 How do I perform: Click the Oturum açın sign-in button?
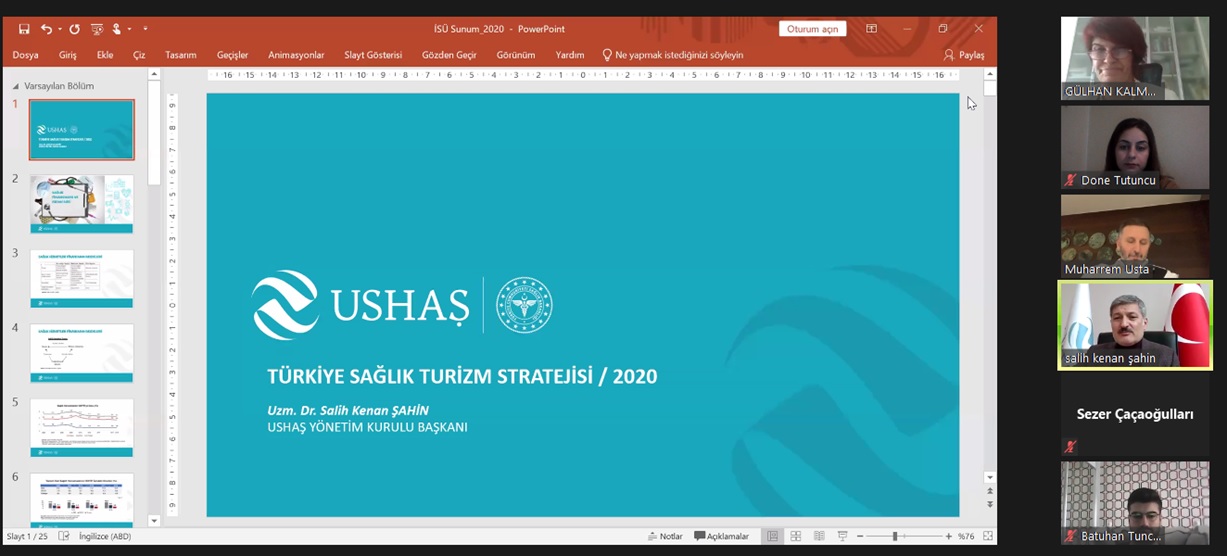[812, 29]
